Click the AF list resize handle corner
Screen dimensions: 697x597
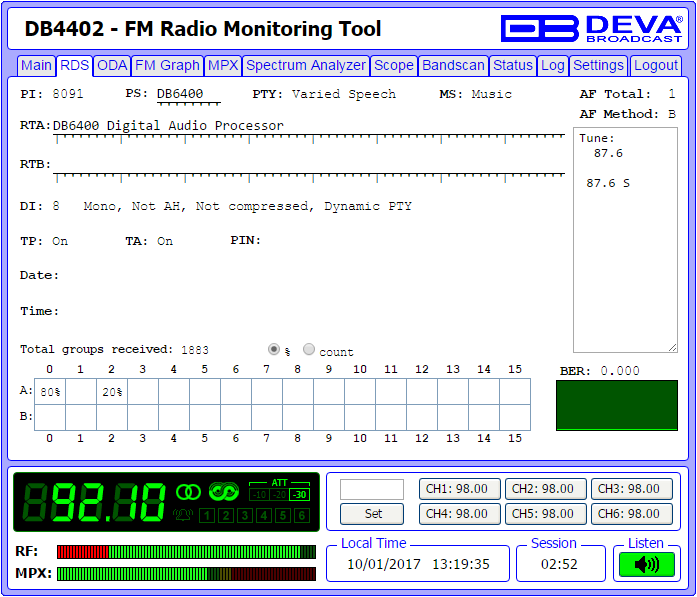tap(673, 348)
